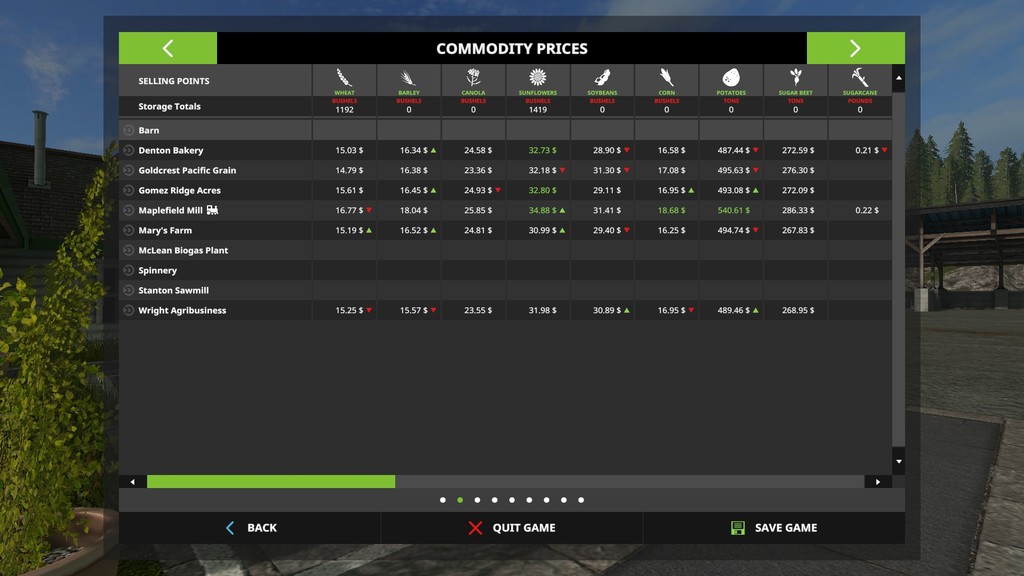Toggle the marker icon beside Mary's Farm

point(128,230)
